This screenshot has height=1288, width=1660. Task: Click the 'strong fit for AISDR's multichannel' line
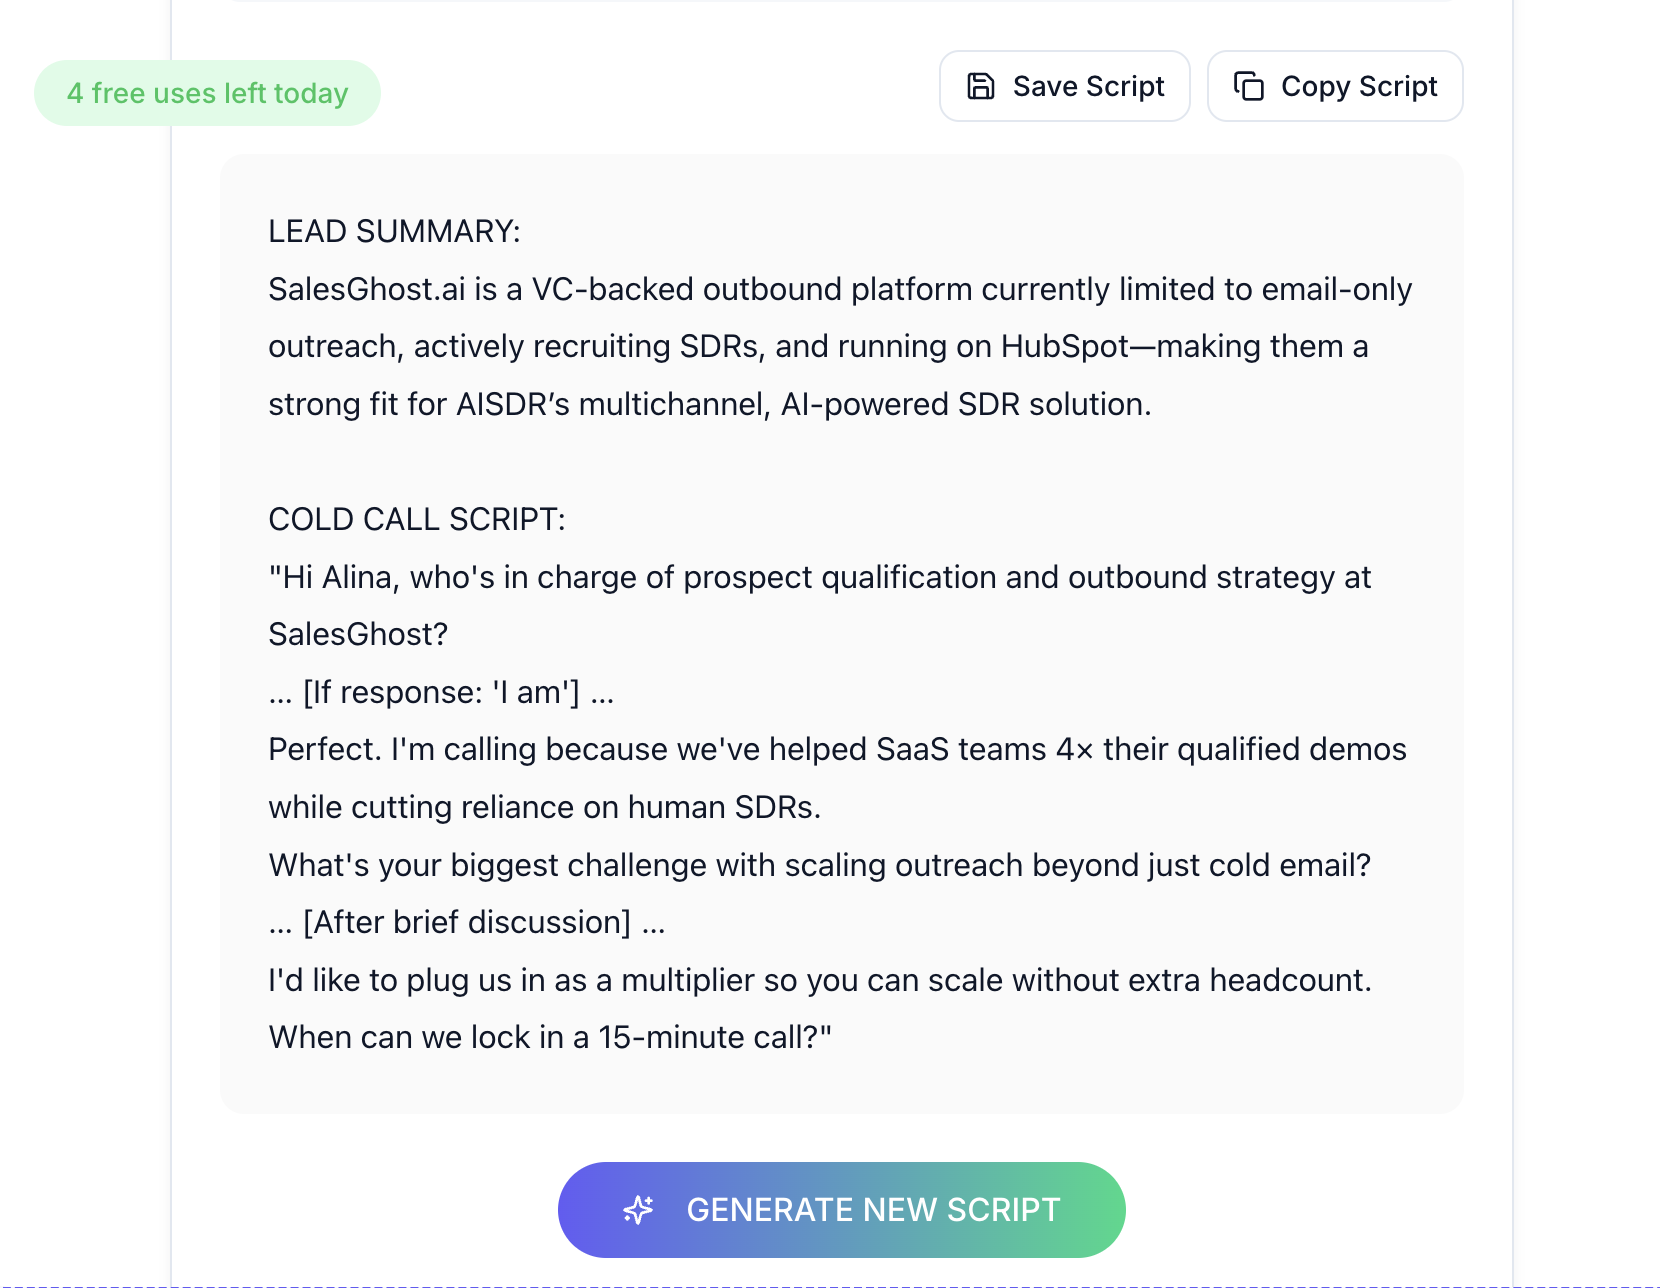(x=709, y=404)
